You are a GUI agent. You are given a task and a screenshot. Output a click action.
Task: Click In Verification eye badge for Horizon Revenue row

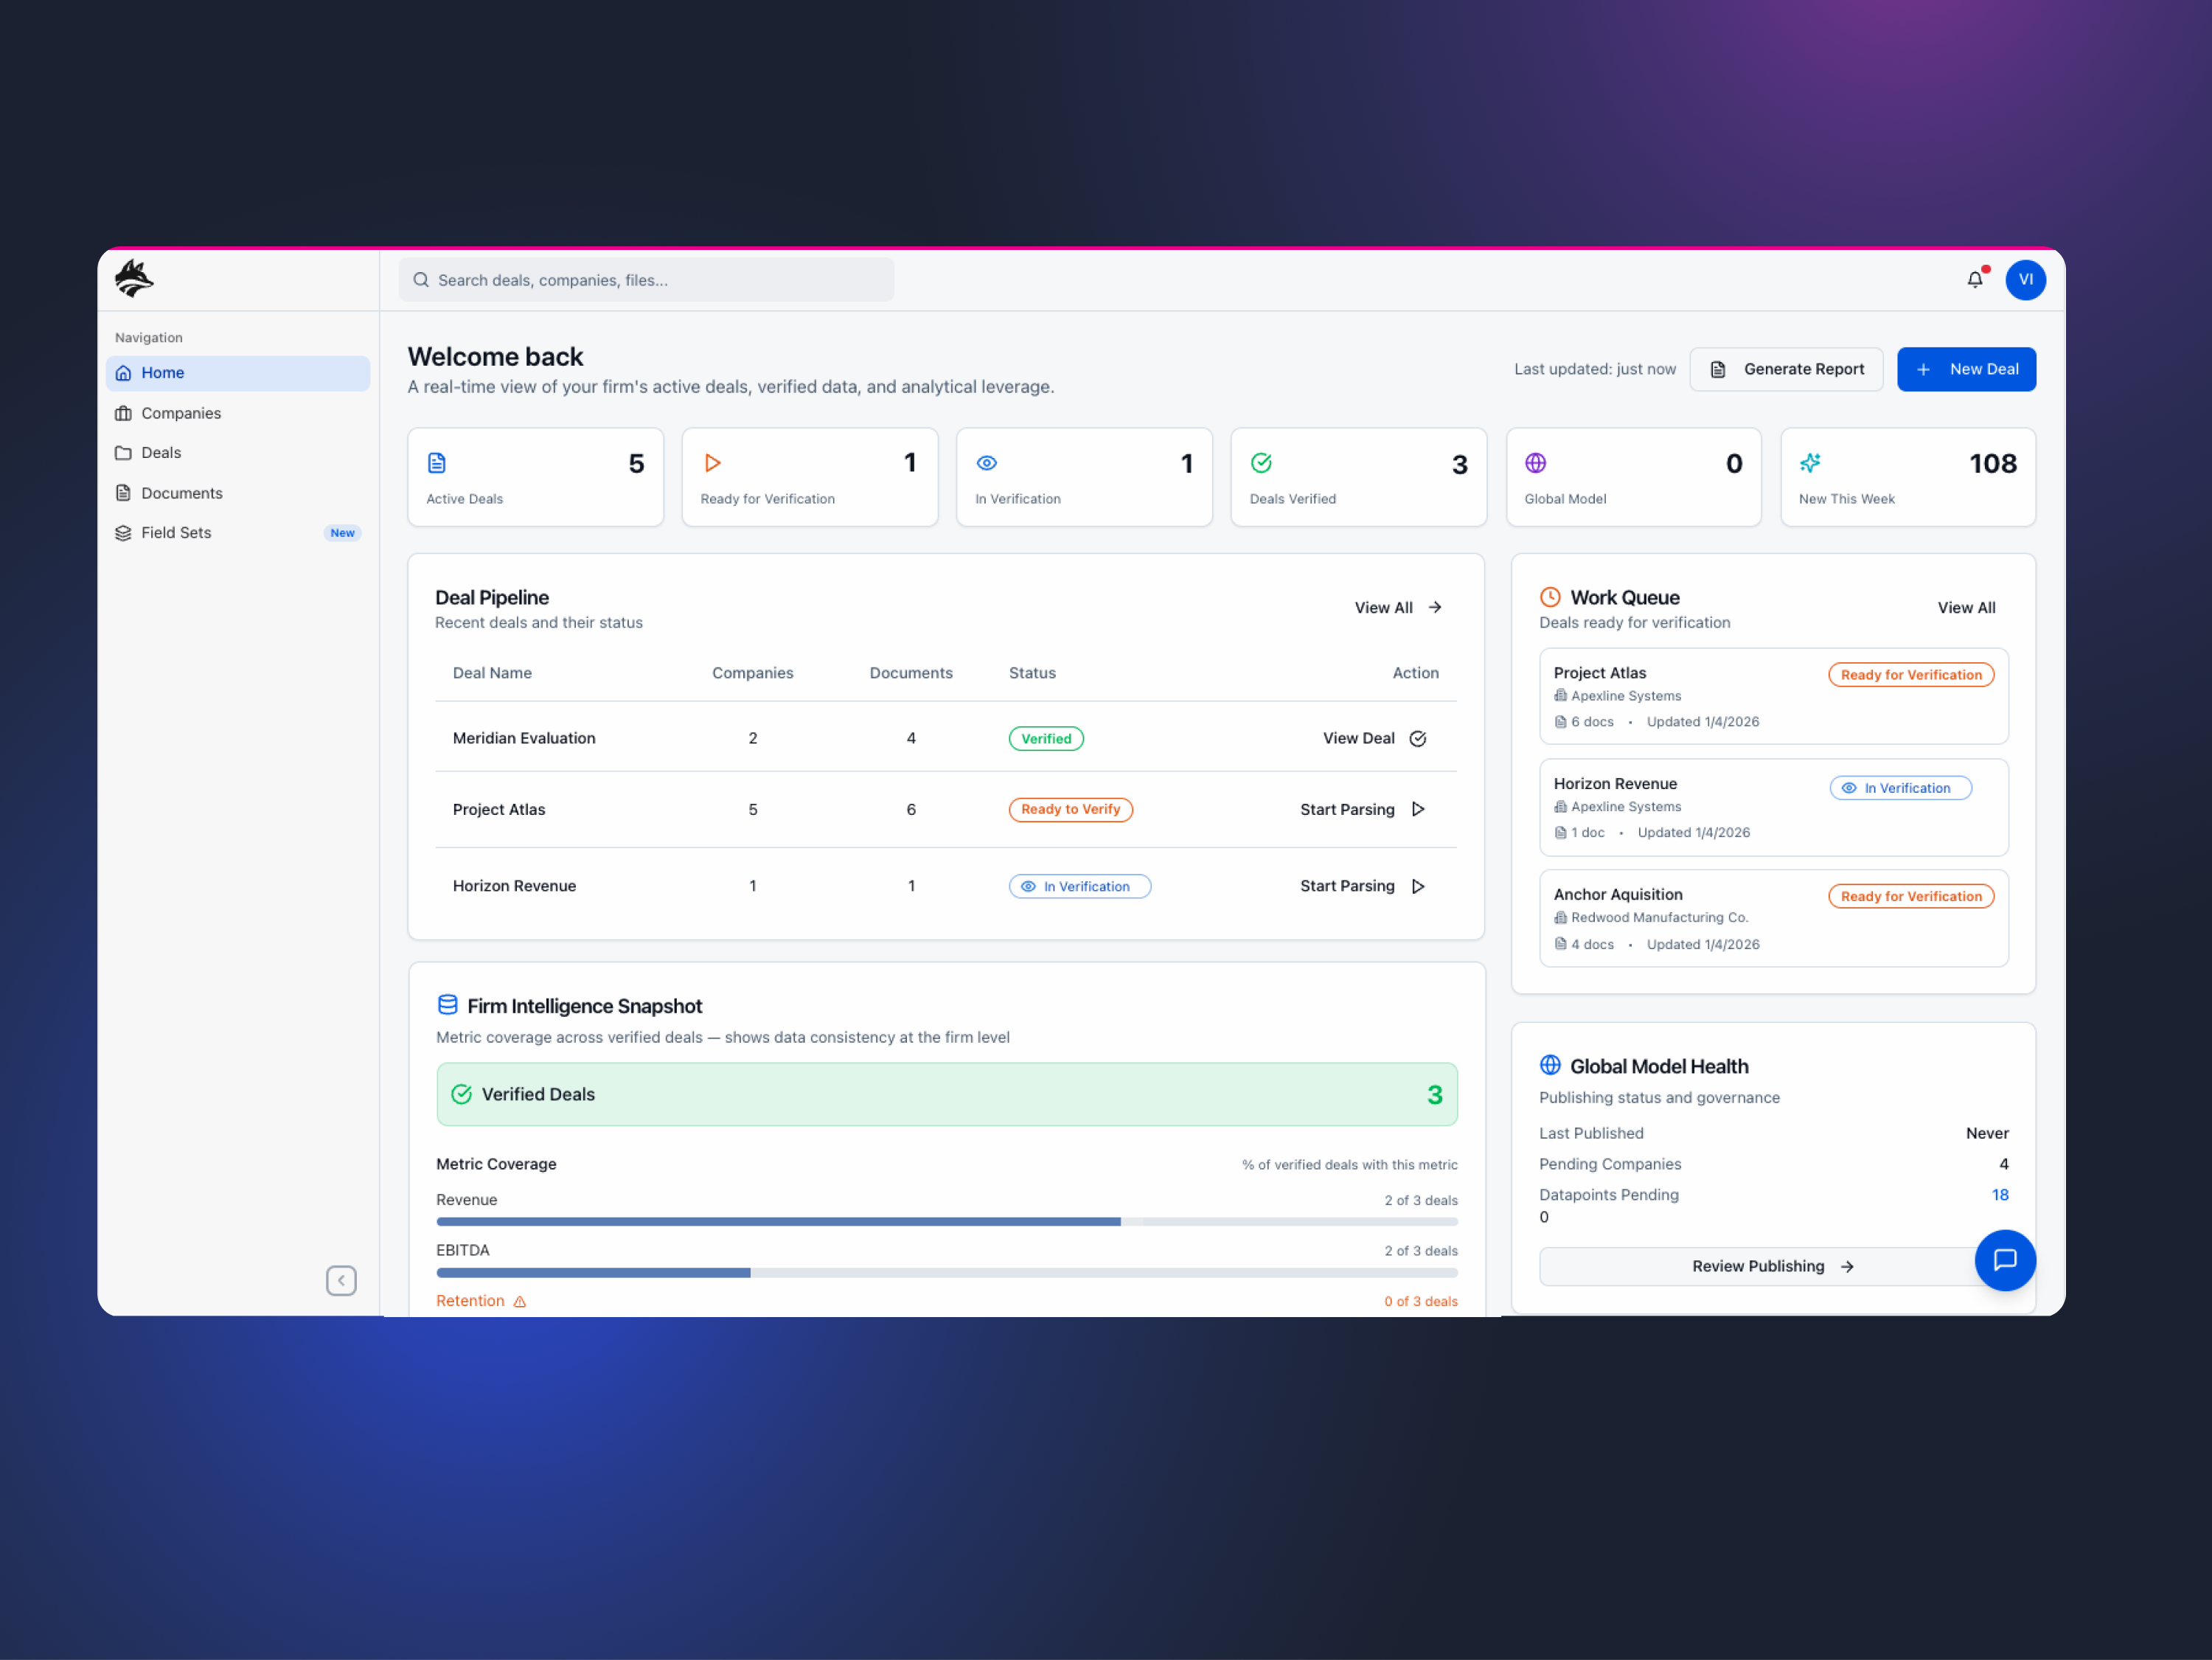tap(1079, 887)
